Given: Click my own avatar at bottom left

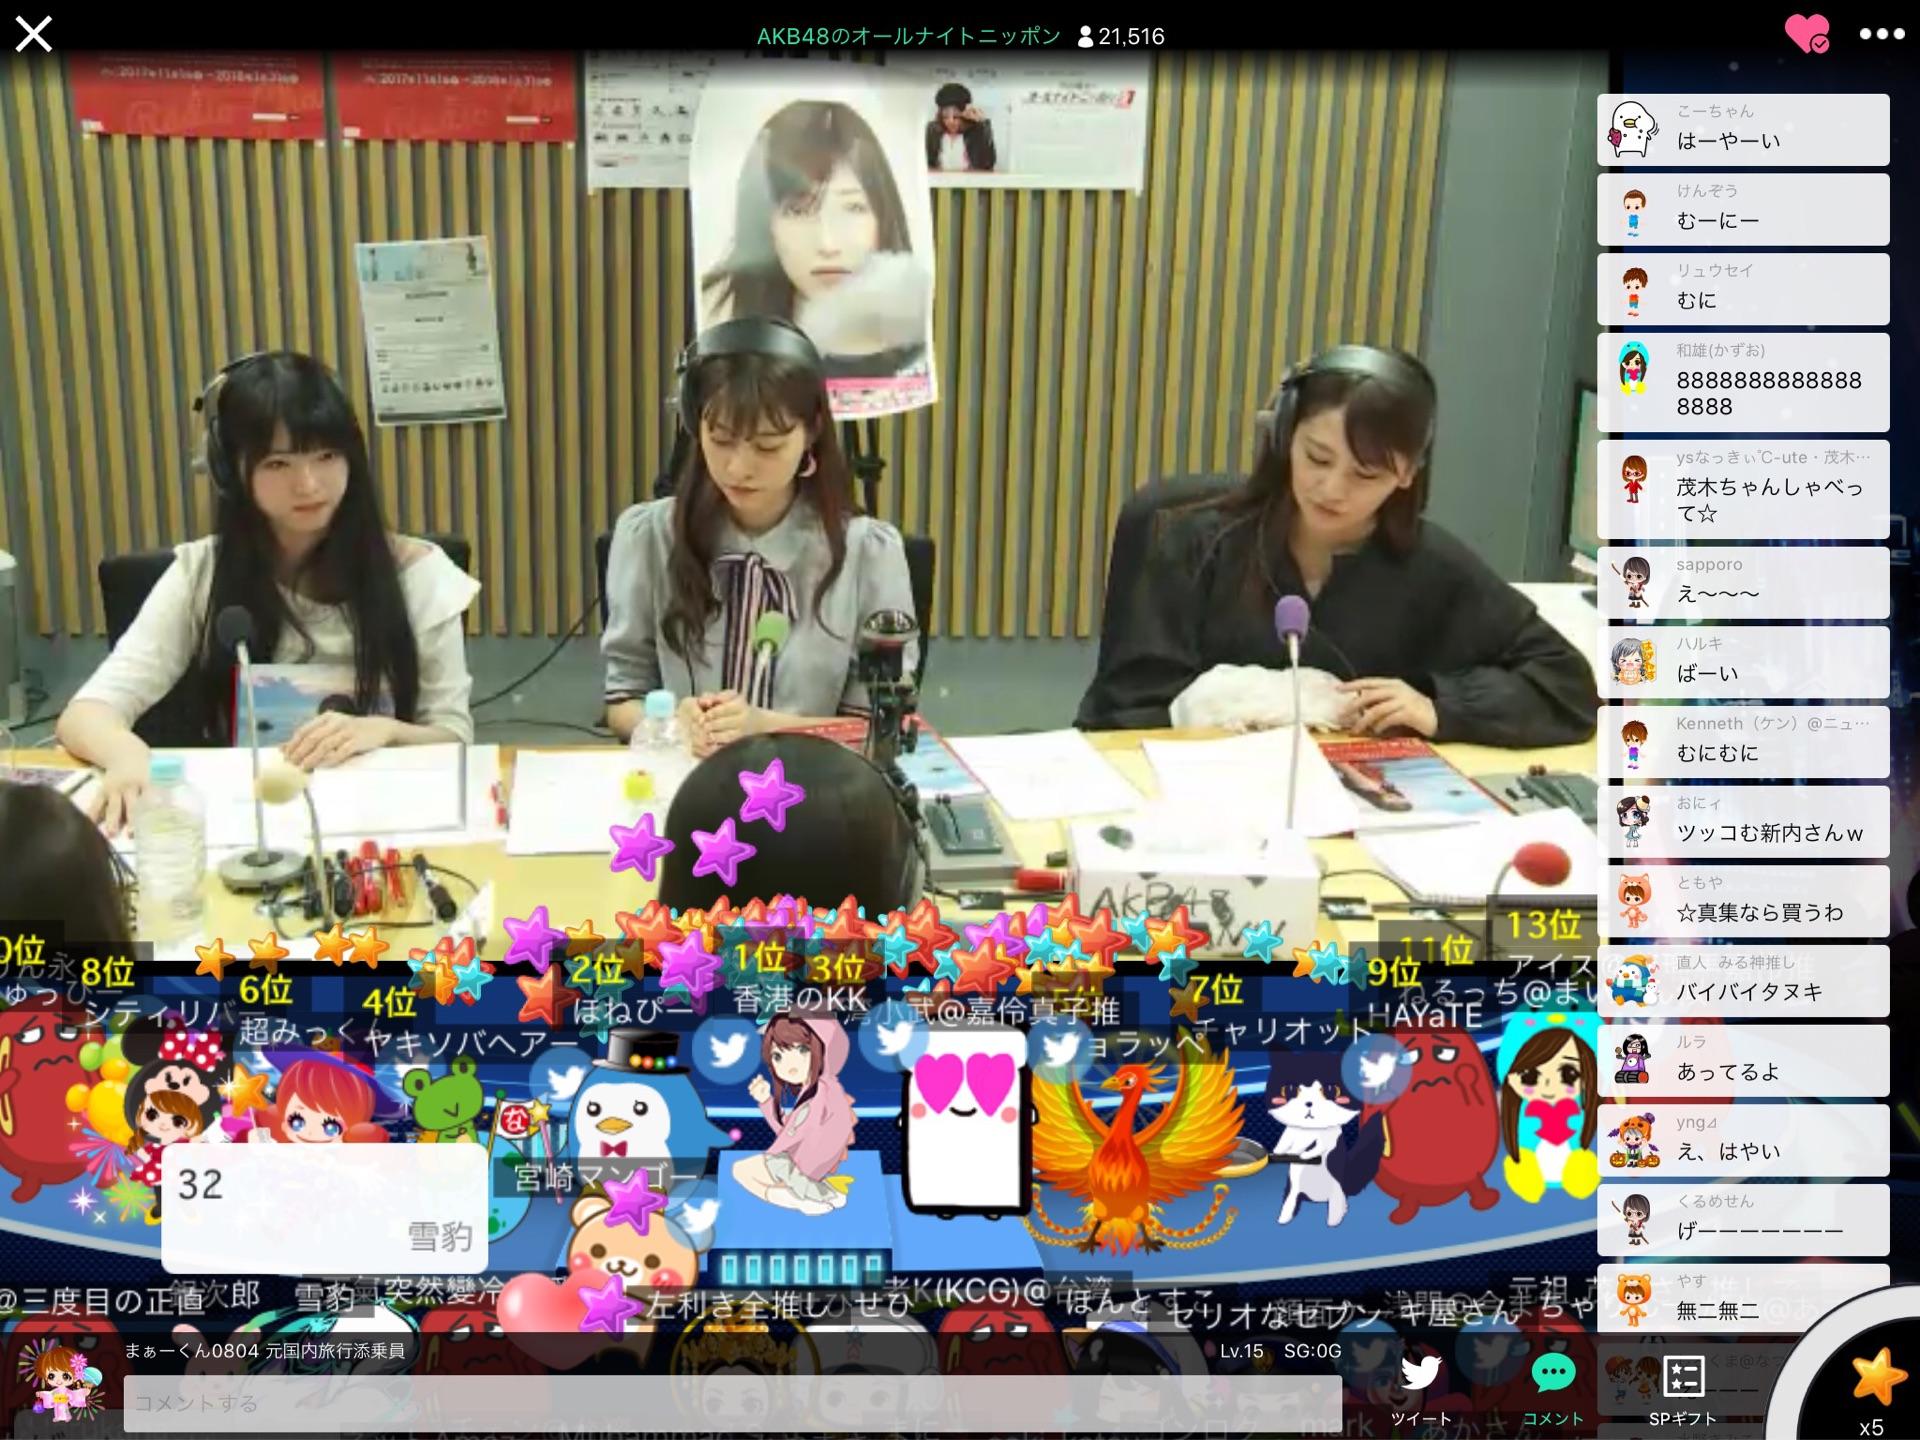Looking at the screenshot, I should (62, 1384).
